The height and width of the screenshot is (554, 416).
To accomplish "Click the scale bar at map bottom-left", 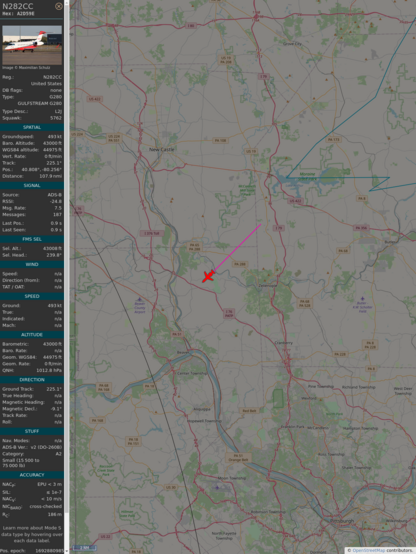I will (84, 548).
